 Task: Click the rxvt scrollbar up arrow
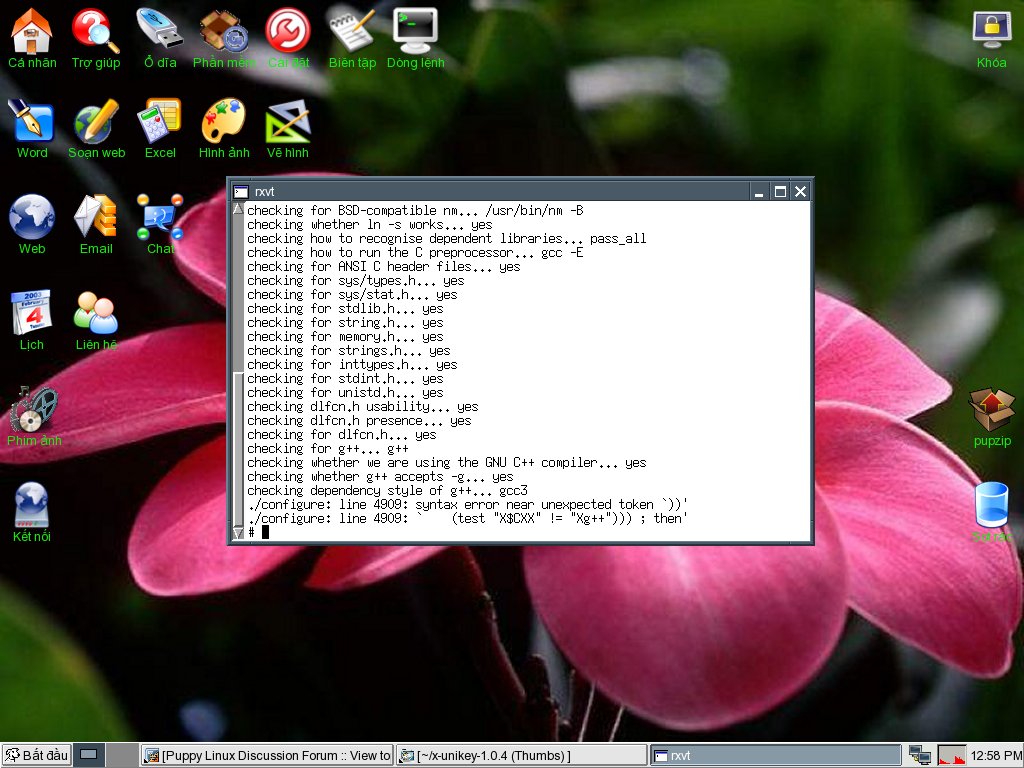point(238,209)
